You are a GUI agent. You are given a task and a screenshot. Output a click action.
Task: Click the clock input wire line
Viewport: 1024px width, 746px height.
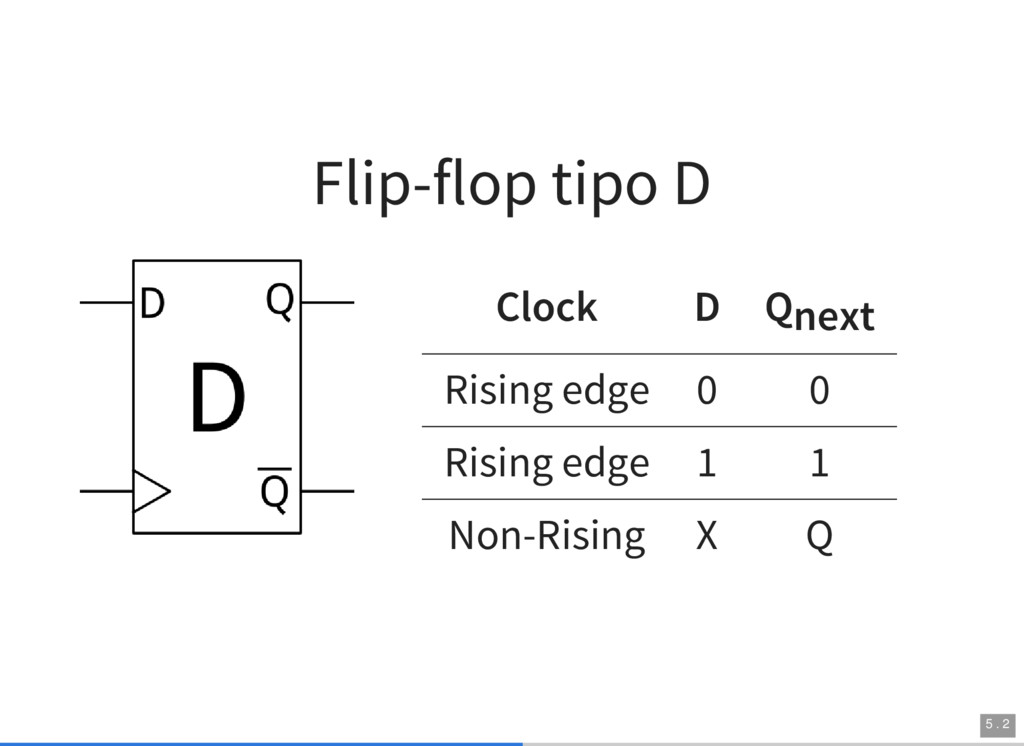(x=106, y=491)
